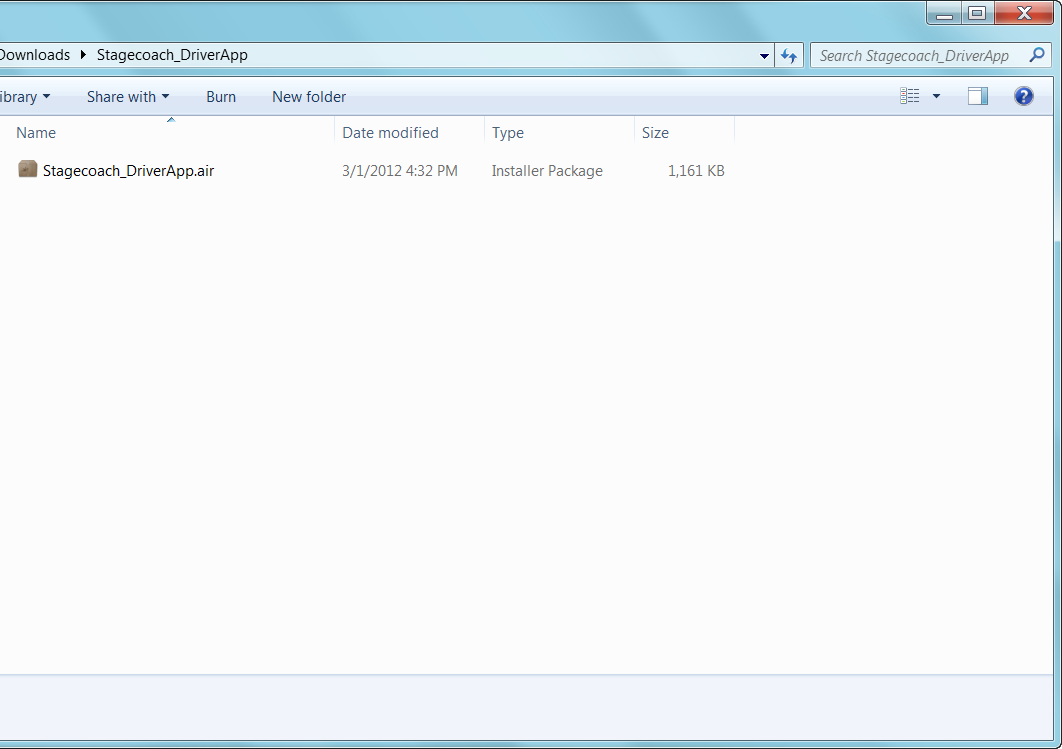
Task: Create a New folder
Action: (309, 97)
